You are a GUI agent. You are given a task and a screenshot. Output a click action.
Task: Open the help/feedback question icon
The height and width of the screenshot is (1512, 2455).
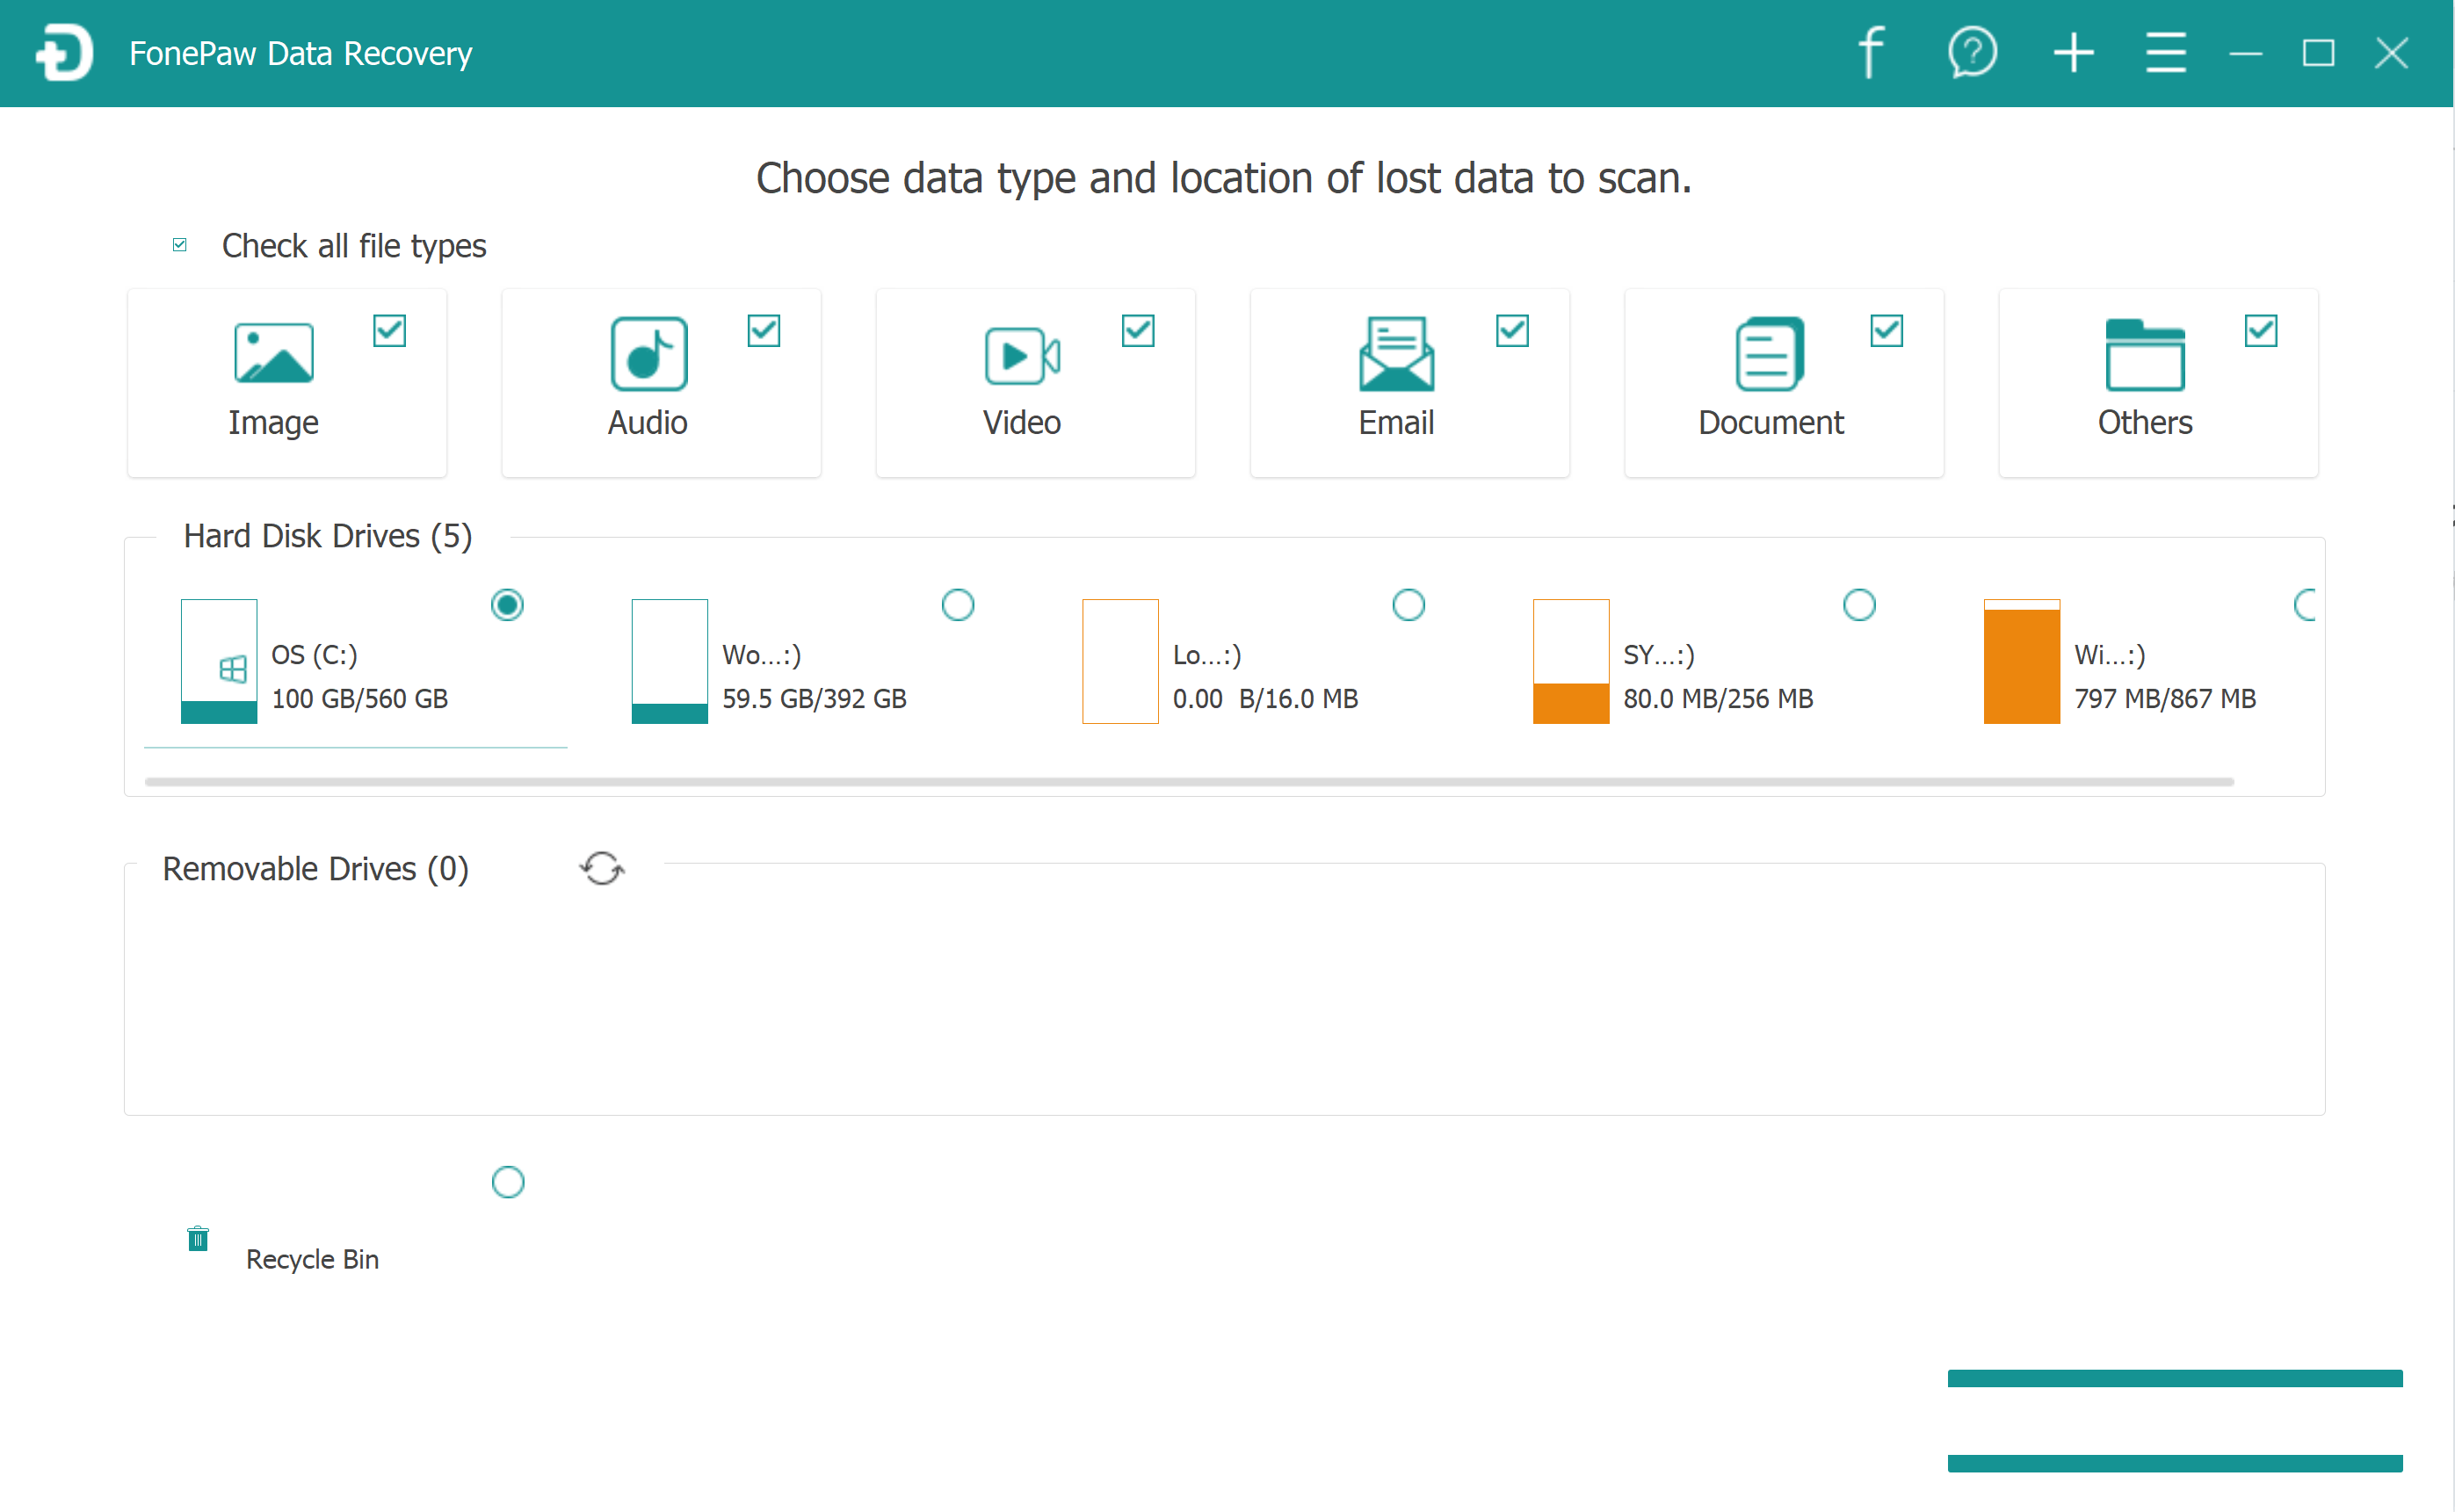[1972, 52]
